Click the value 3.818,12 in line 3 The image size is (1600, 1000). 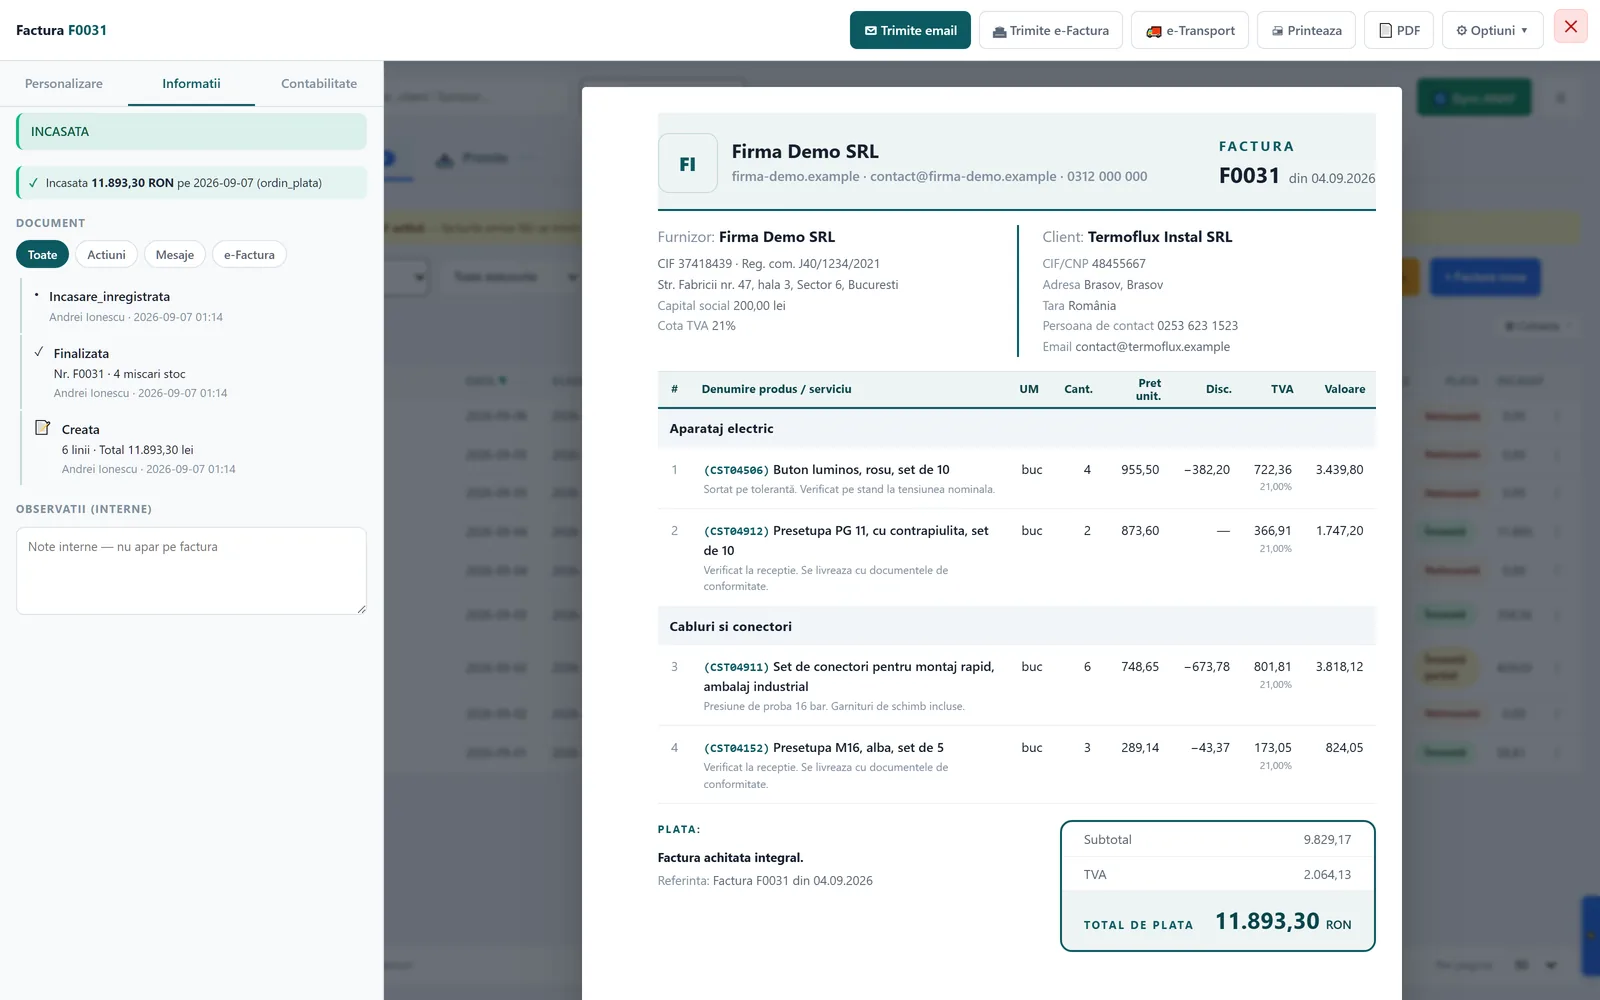click(x=1339, y=667)
